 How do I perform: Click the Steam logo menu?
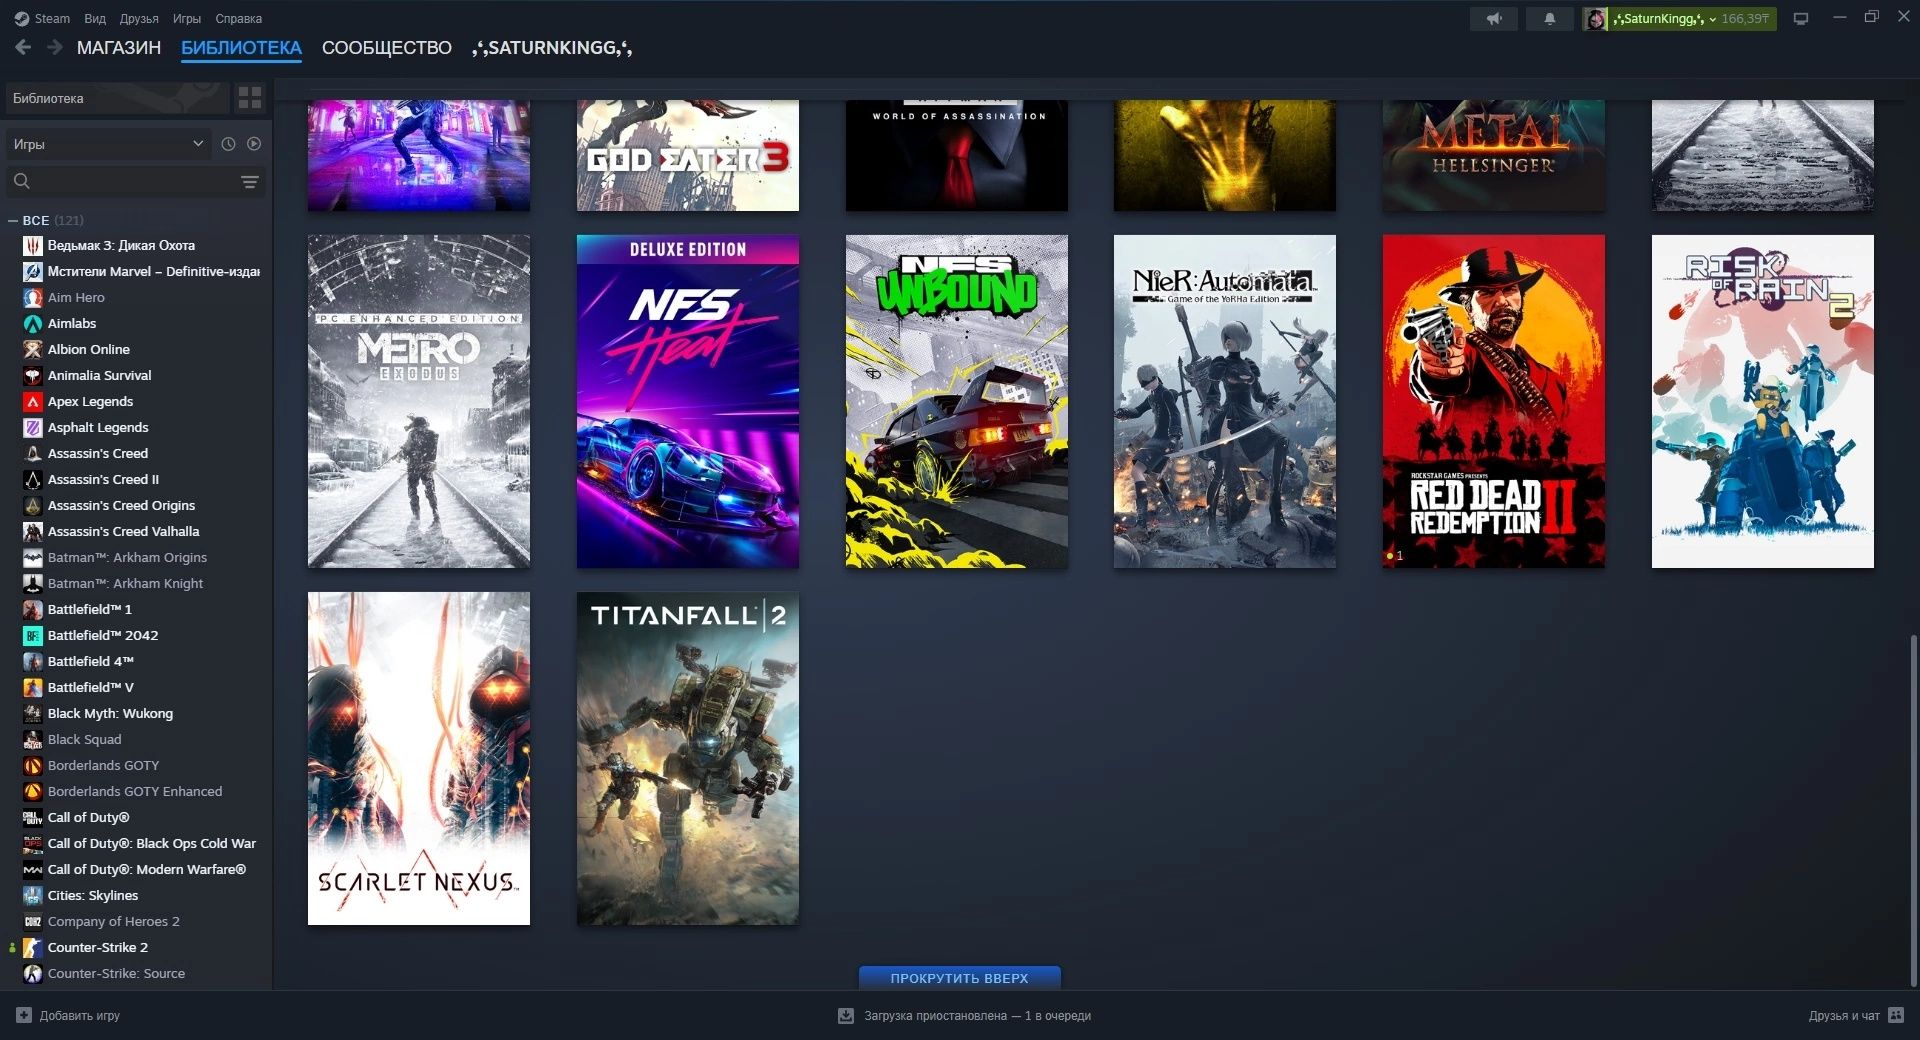click(42, 18)
